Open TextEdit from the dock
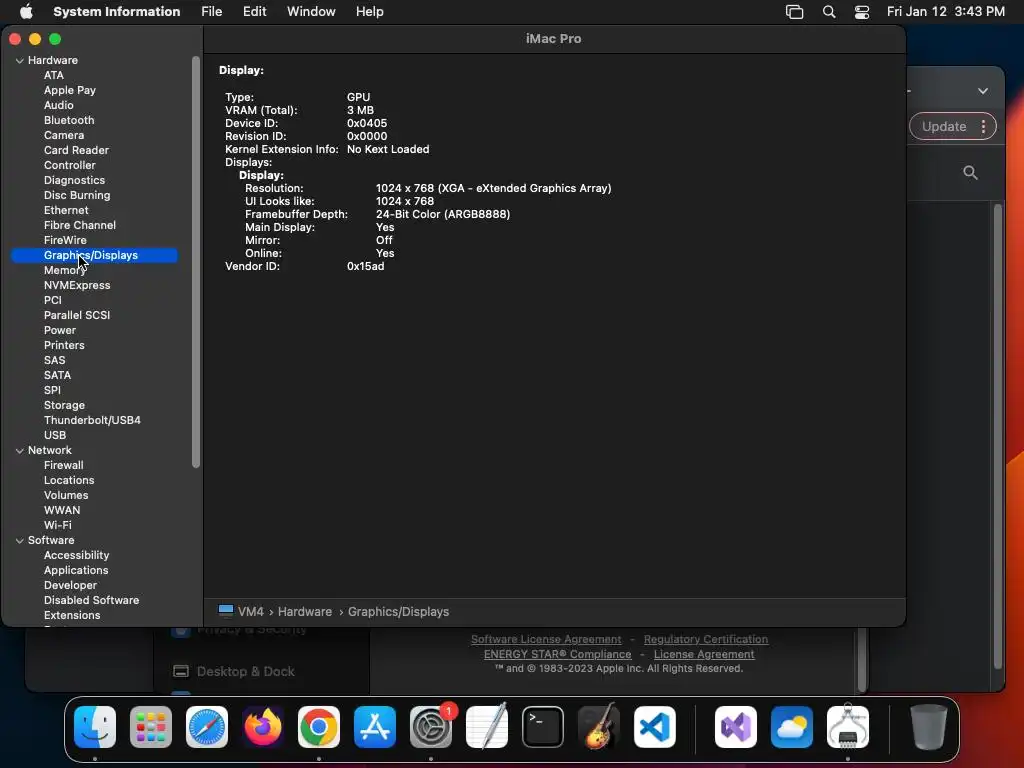The width and height of the screenshot is (1024, 768). 487,727
